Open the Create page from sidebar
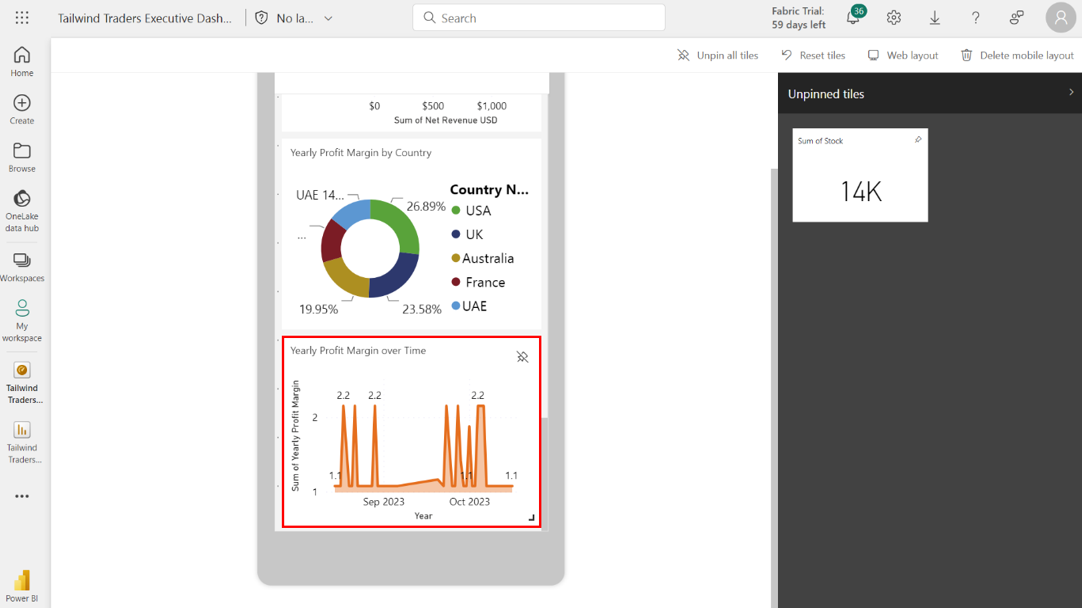This screenshot has width=1082, height=608. (22, 110)
